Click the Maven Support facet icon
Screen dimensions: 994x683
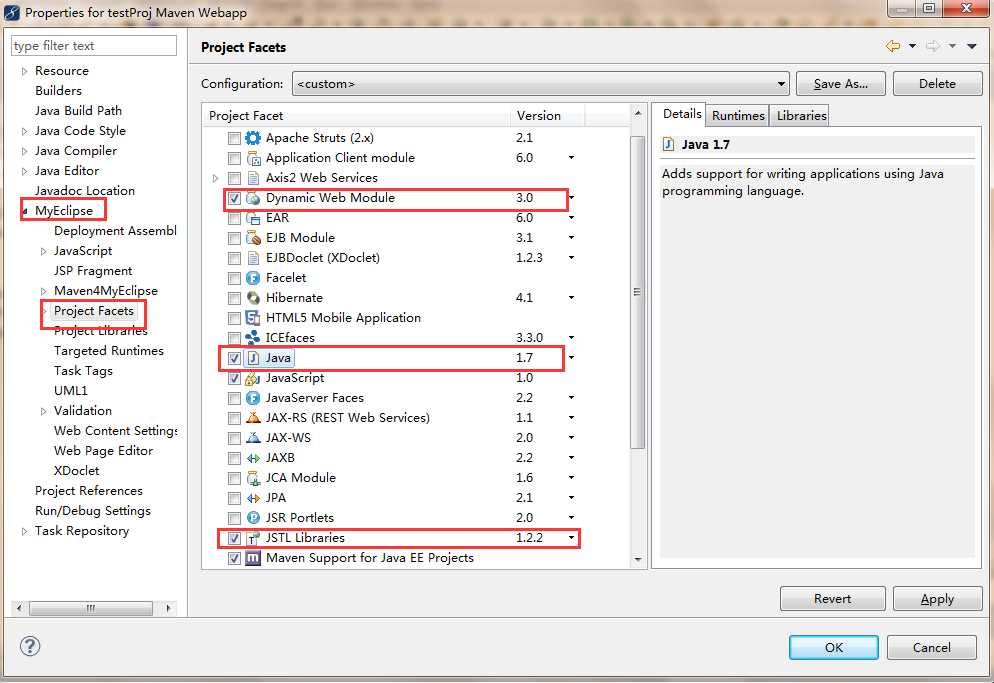click(x=253, y=558)
